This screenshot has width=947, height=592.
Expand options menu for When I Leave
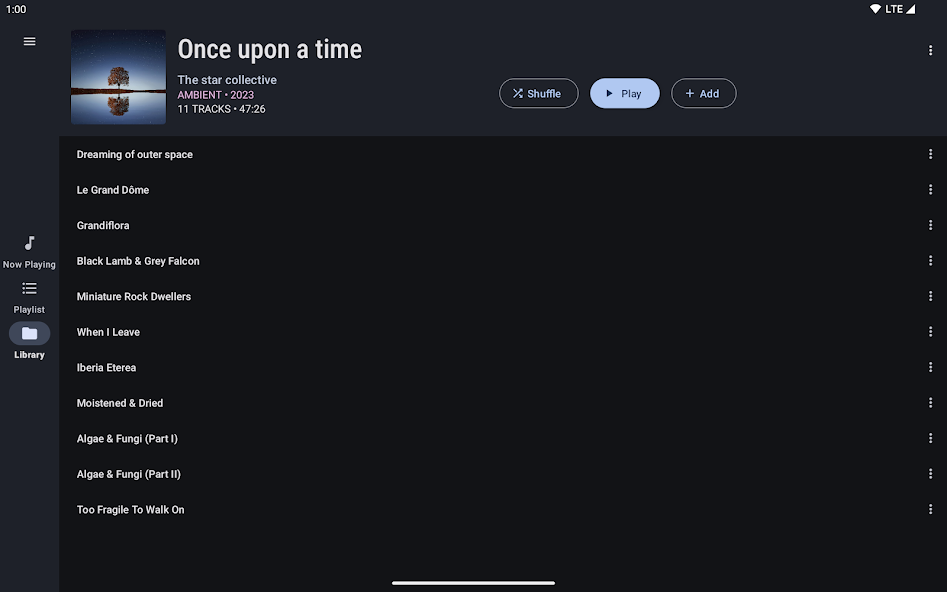pyautogui.click(x=930, y=332)
